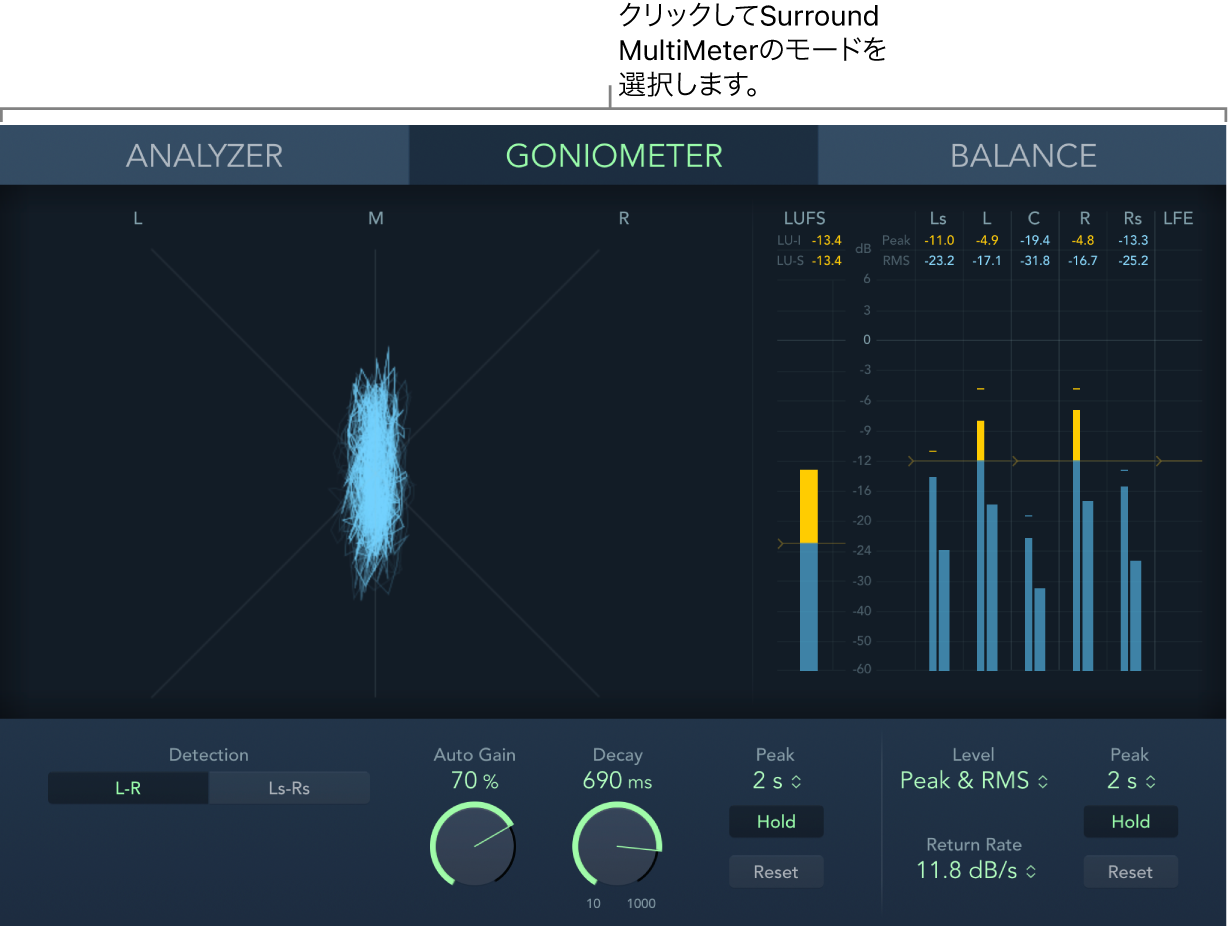Click the Auto Gain 70 % value field

[474, 781]
